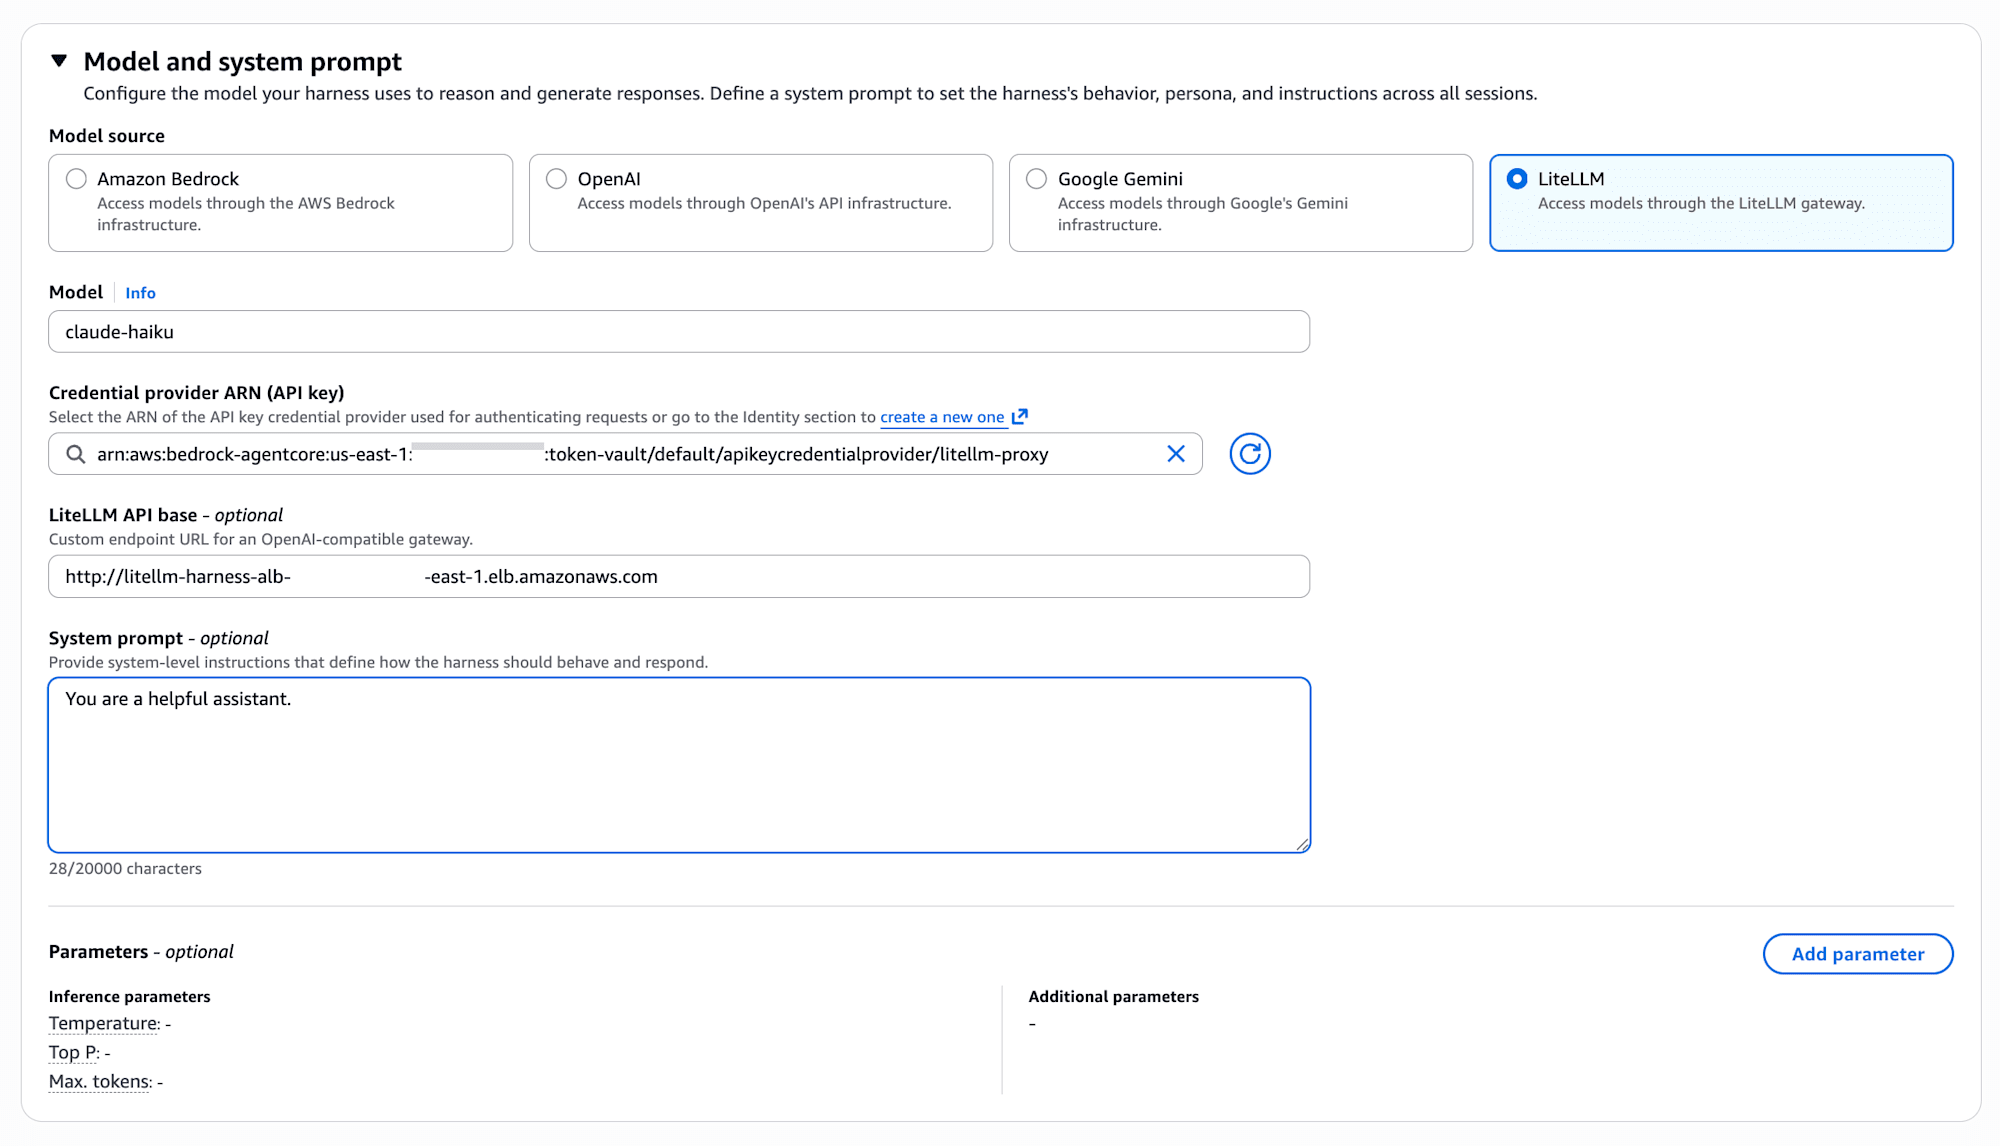The image size is (2000, 1146).
Task: Click the Add parameter button
Action: click(1858, 954)
